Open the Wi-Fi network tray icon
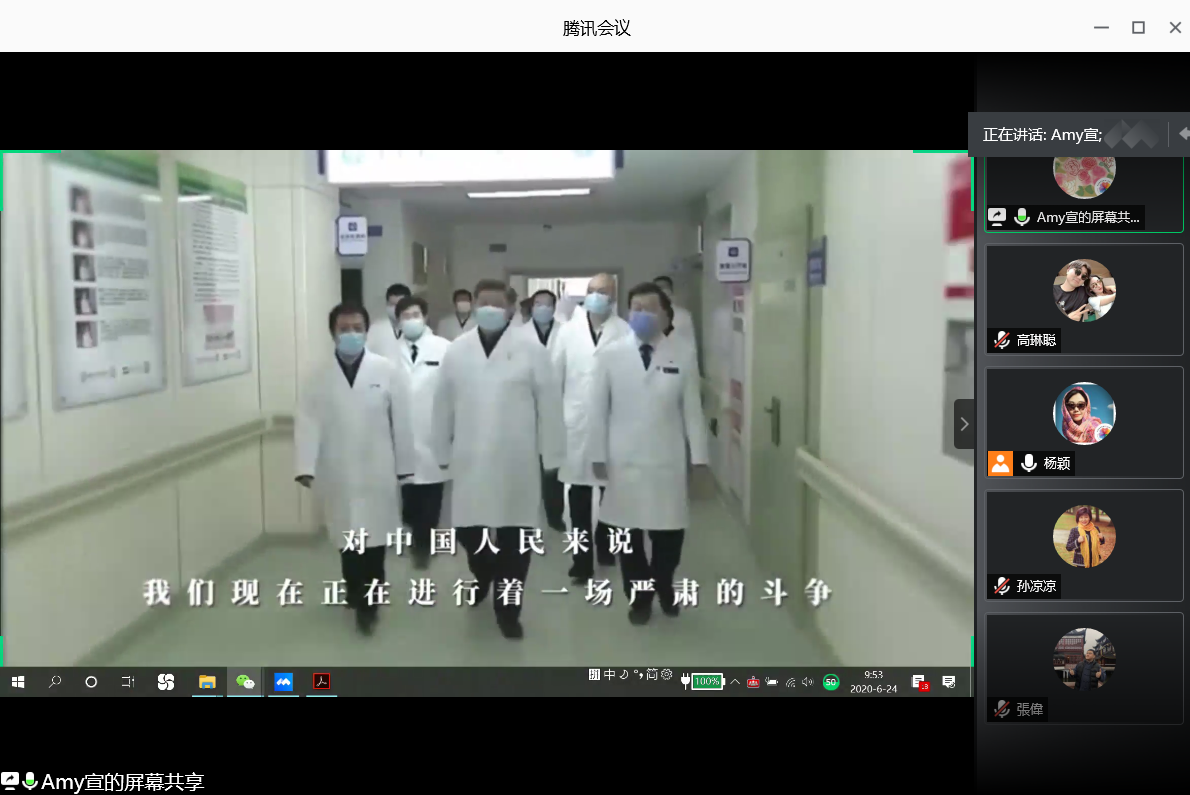This screenshot has width=1190, height=795. 791,682
